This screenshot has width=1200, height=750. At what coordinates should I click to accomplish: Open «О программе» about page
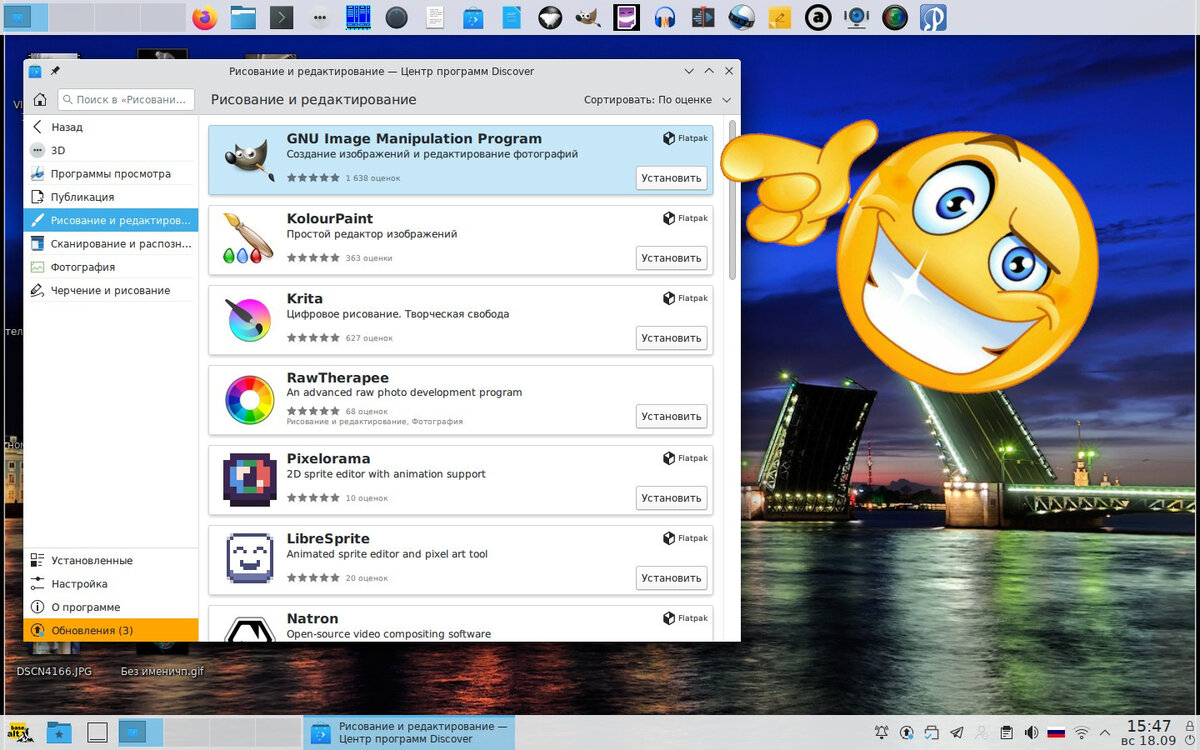[111, 607]
